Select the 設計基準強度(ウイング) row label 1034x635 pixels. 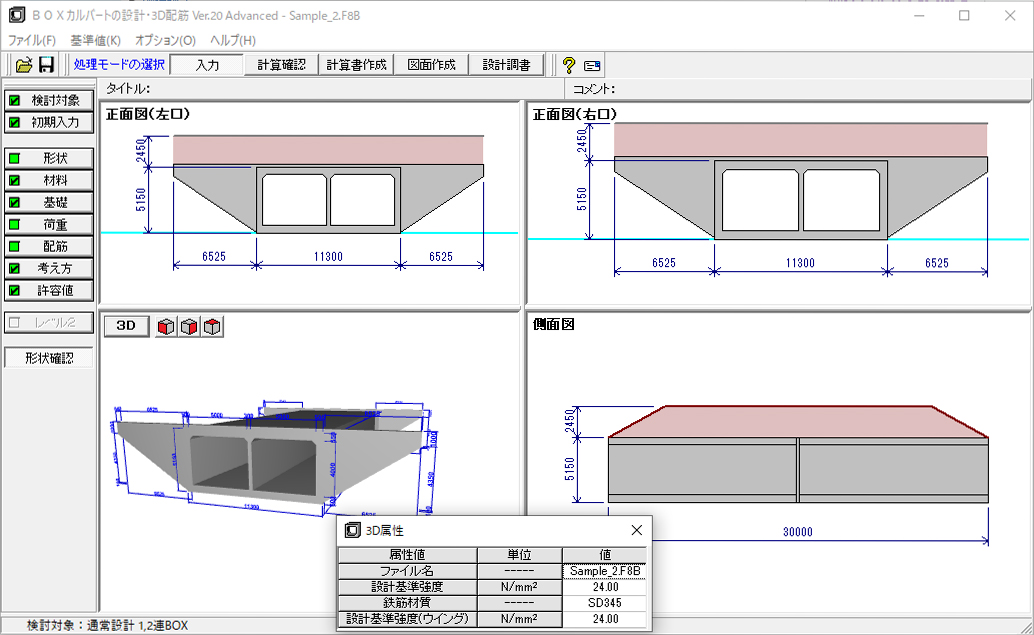click(408, 619)
